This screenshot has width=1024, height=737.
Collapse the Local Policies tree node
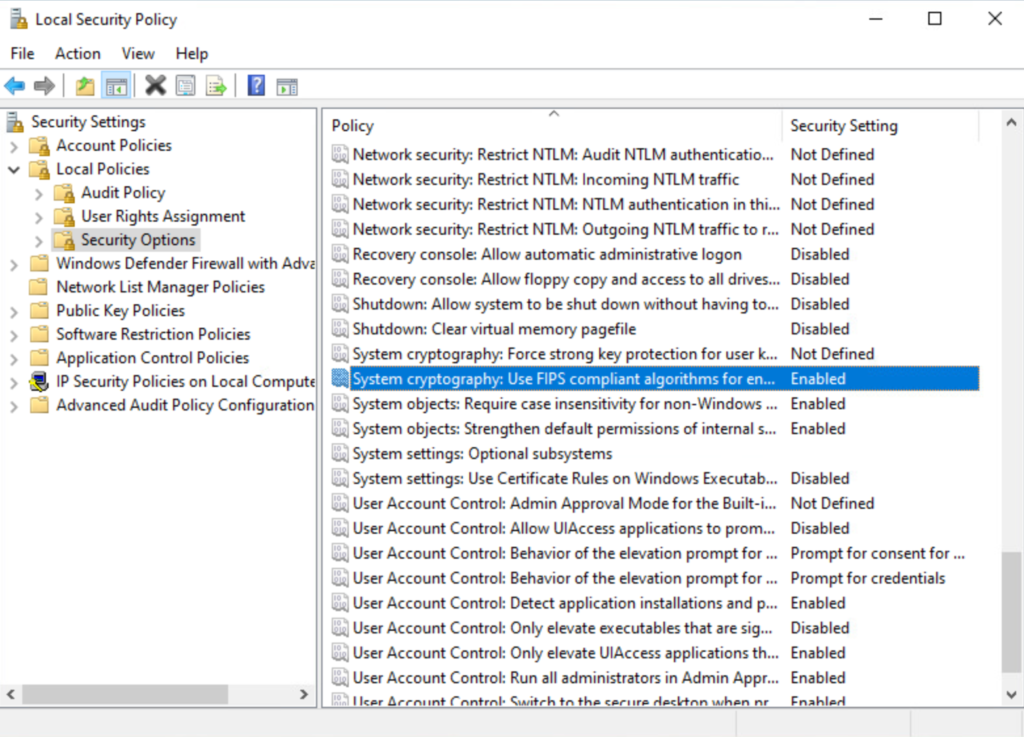click(14, 170)
